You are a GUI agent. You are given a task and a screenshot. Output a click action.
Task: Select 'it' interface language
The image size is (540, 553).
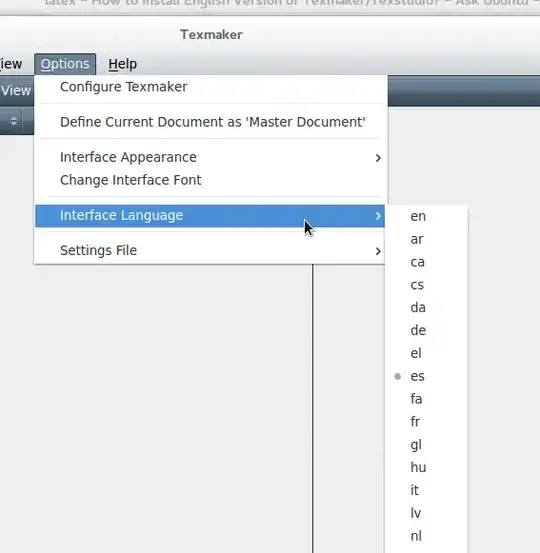(426, 490)
